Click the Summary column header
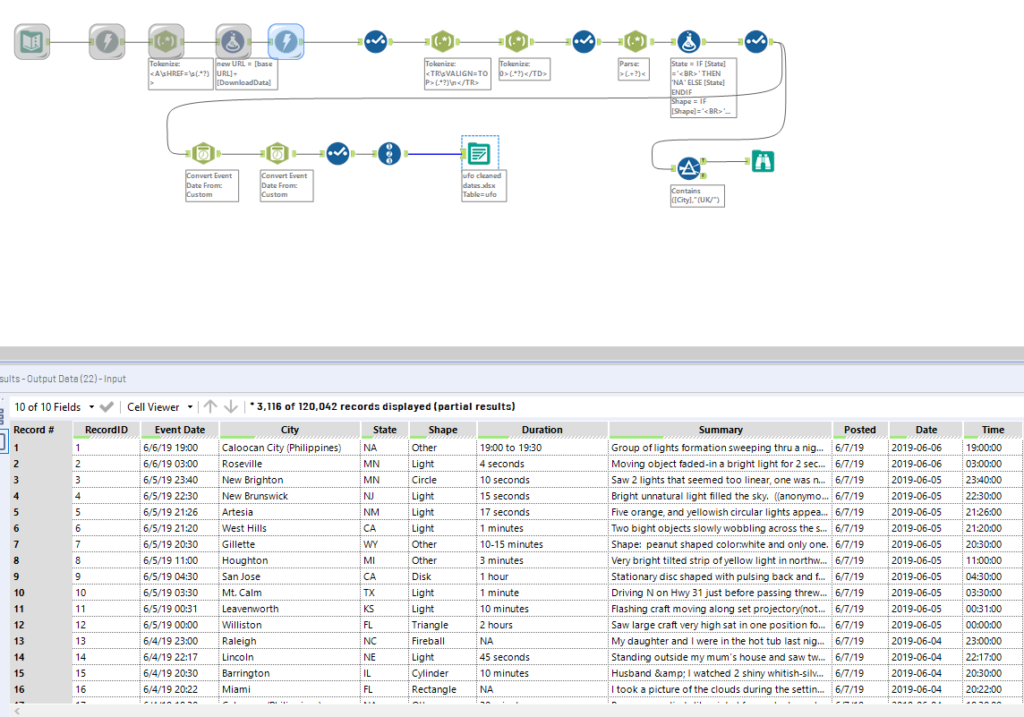Viewport: 1024px width, 717px height. [x=720, y=430]
